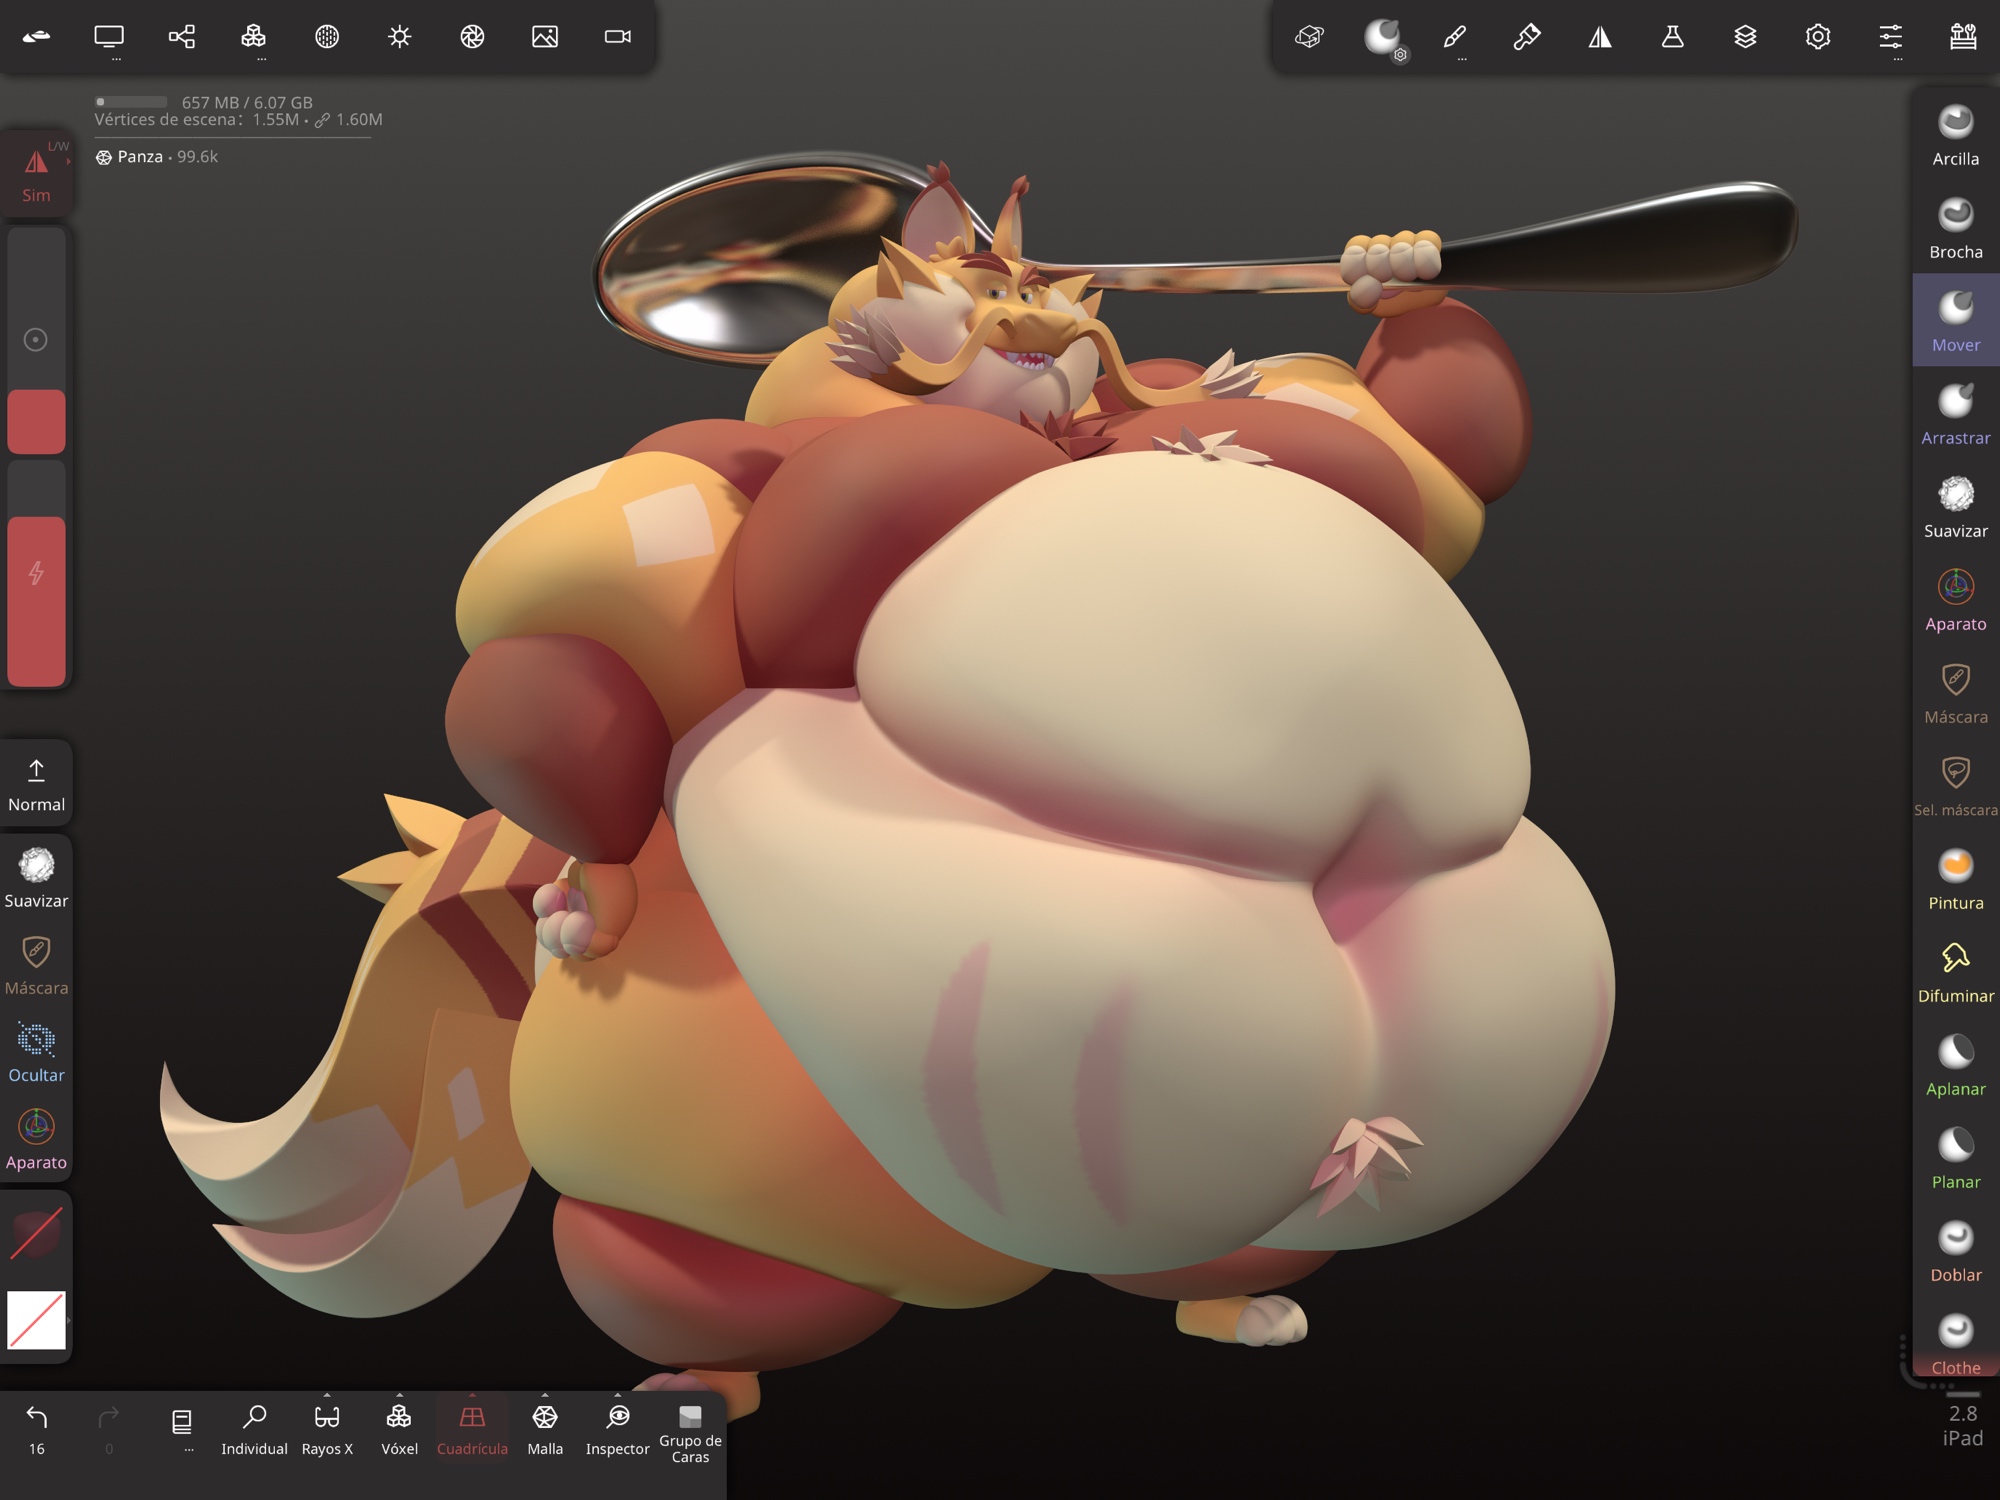Pick the Pintura paint tool
This screenshot has height=1500, width=2000.
click(x=1955, y=880)
